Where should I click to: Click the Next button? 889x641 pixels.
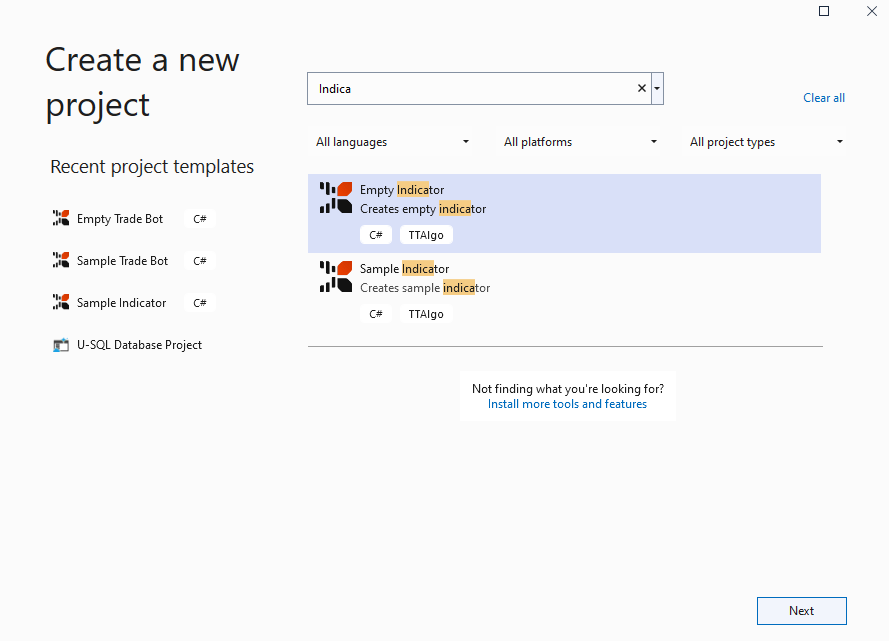(802, 611)
